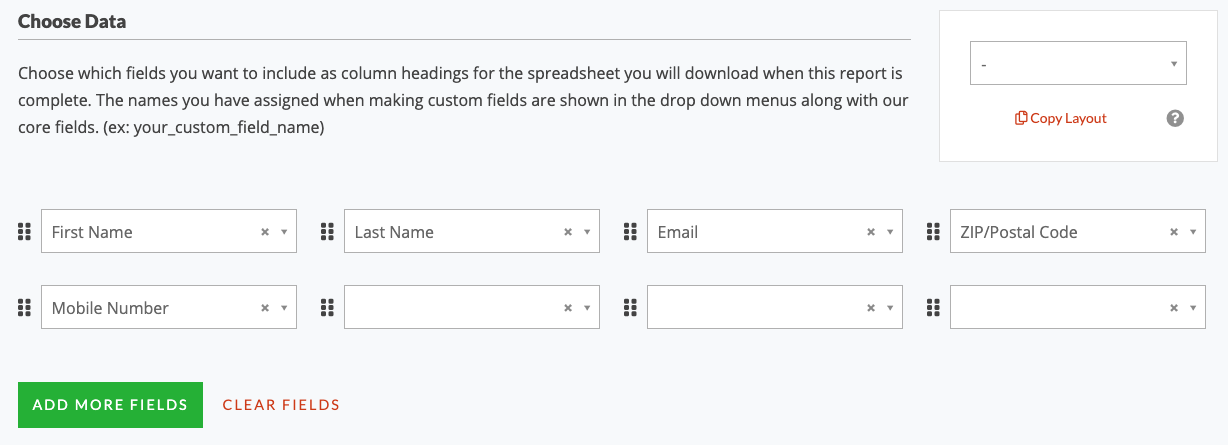Screen dimensions: 1228x445
Task: Click the Copy Layout link
Action: coord(1061,118)
